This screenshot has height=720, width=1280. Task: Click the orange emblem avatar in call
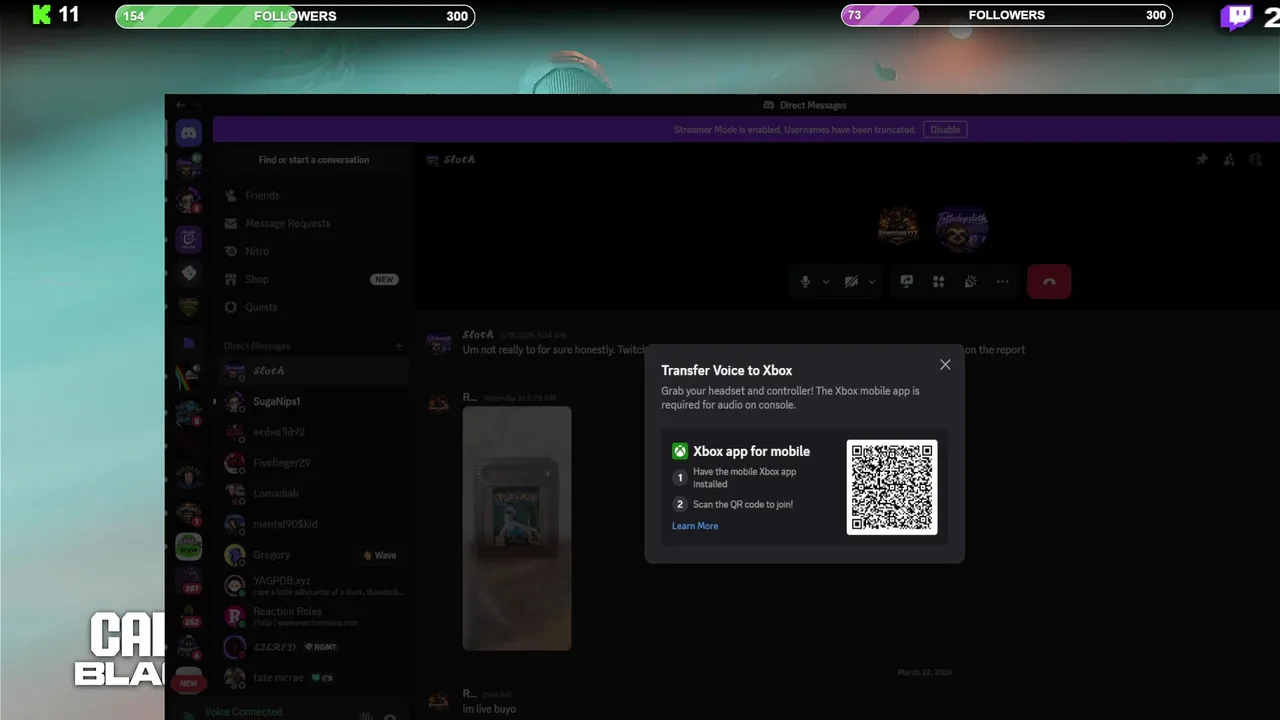(x=898, y=227)
